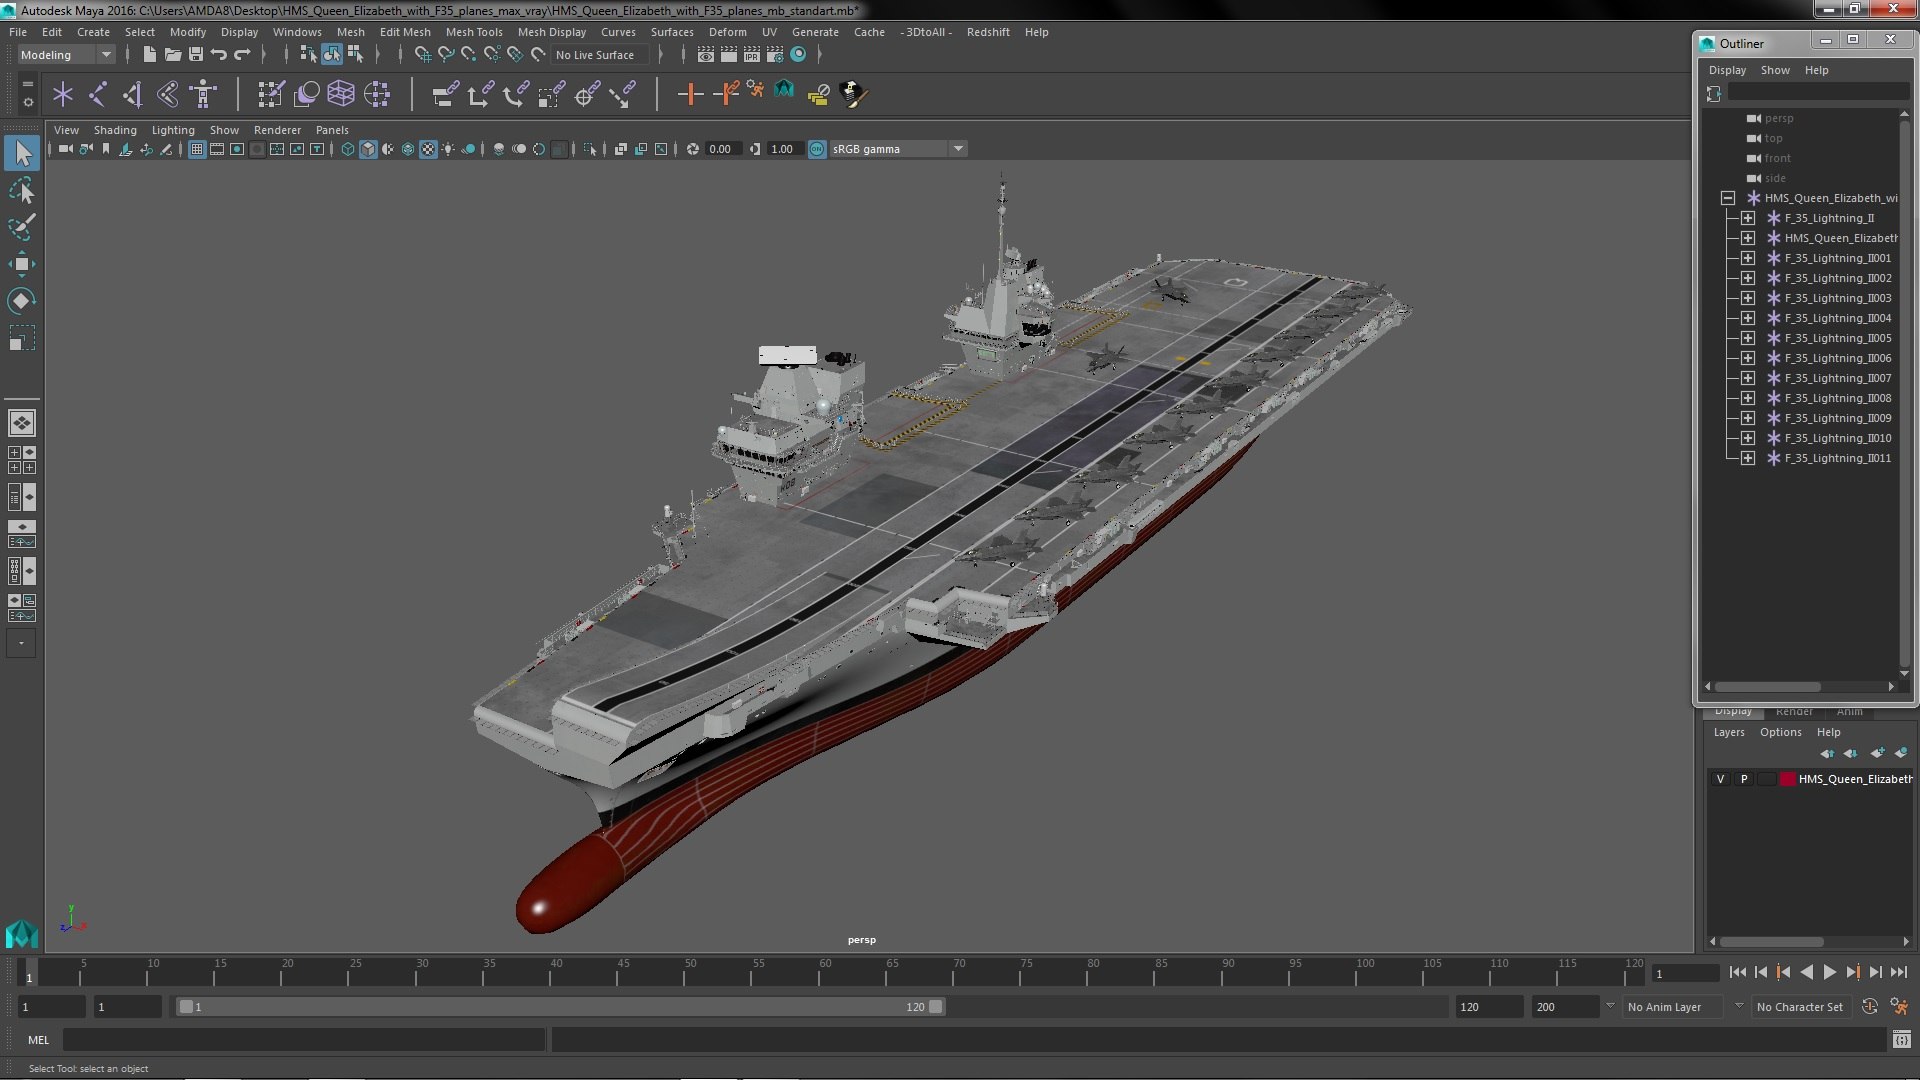Toggle the textured display icon
This screenshot has width=1920, height=1080.
pyautogui.click(x=428, y=149)
